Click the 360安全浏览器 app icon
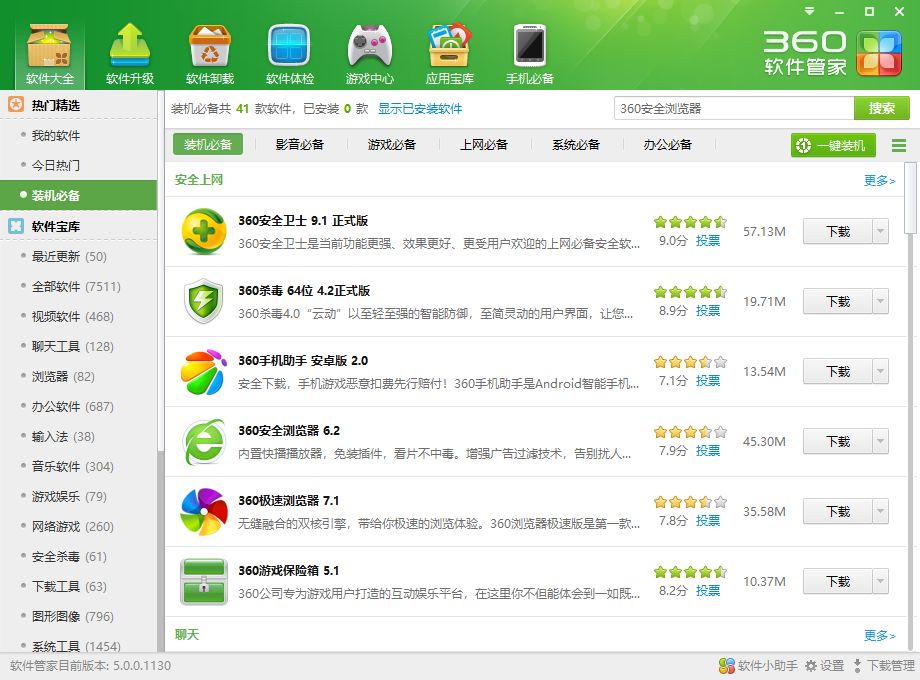 coord(204,441)
